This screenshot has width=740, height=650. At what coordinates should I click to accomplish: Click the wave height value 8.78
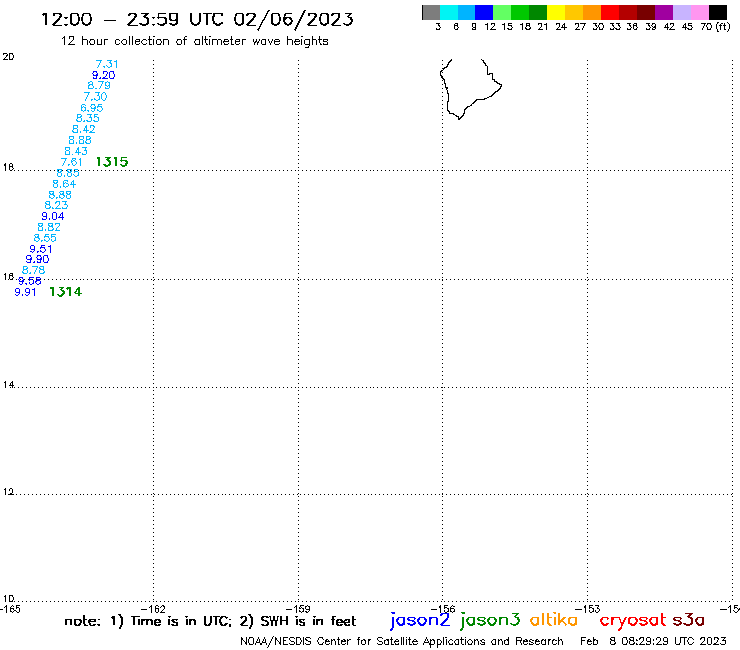pyautogui.click(x=34, y=270)
